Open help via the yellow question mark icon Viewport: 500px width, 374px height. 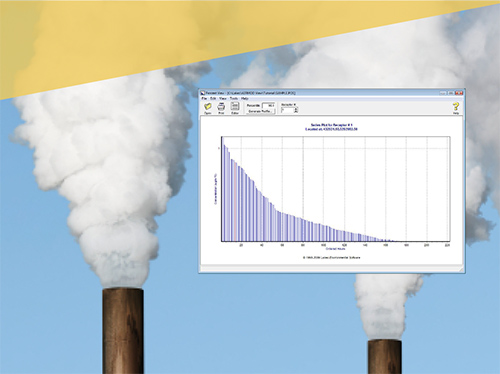(456, 107)
